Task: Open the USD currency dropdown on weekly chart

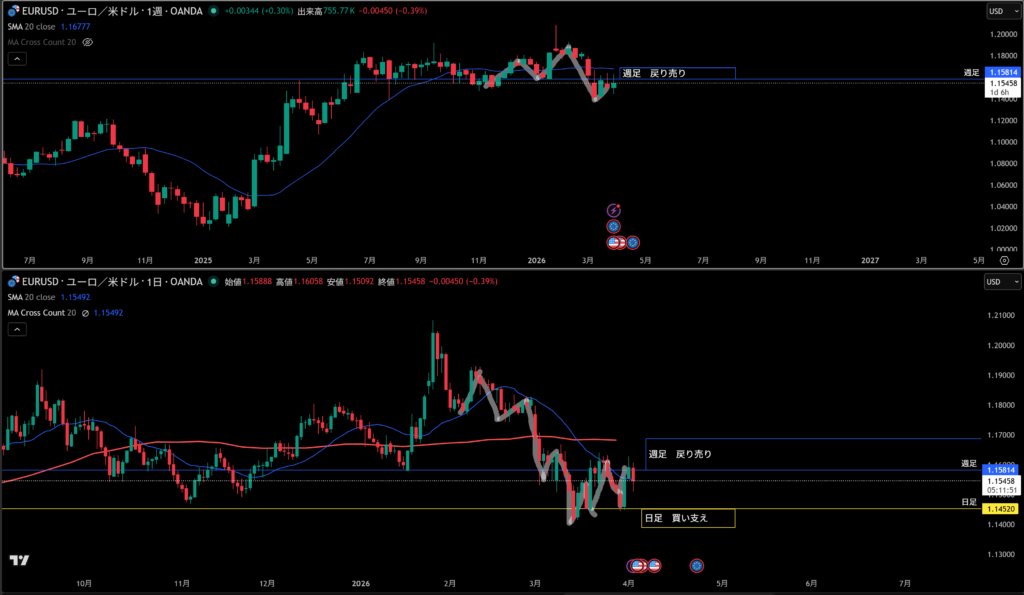Action: coord(996,11)
